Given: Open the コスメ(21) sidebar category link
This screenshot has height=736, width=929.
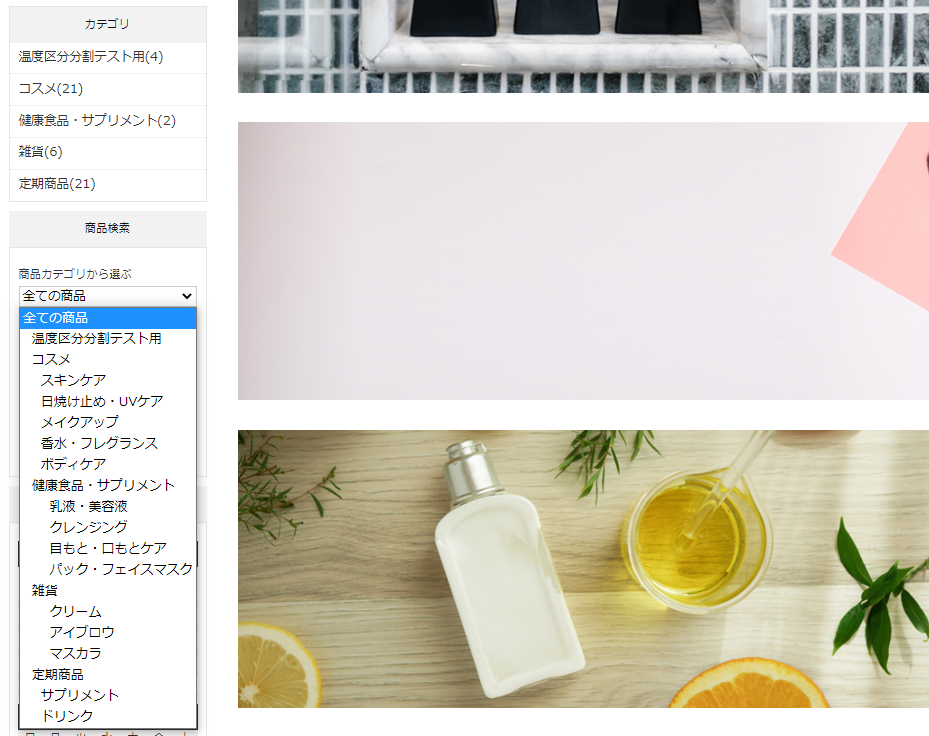Looking at the screenshot, I should pyautogui.click(x=50, y=89).
